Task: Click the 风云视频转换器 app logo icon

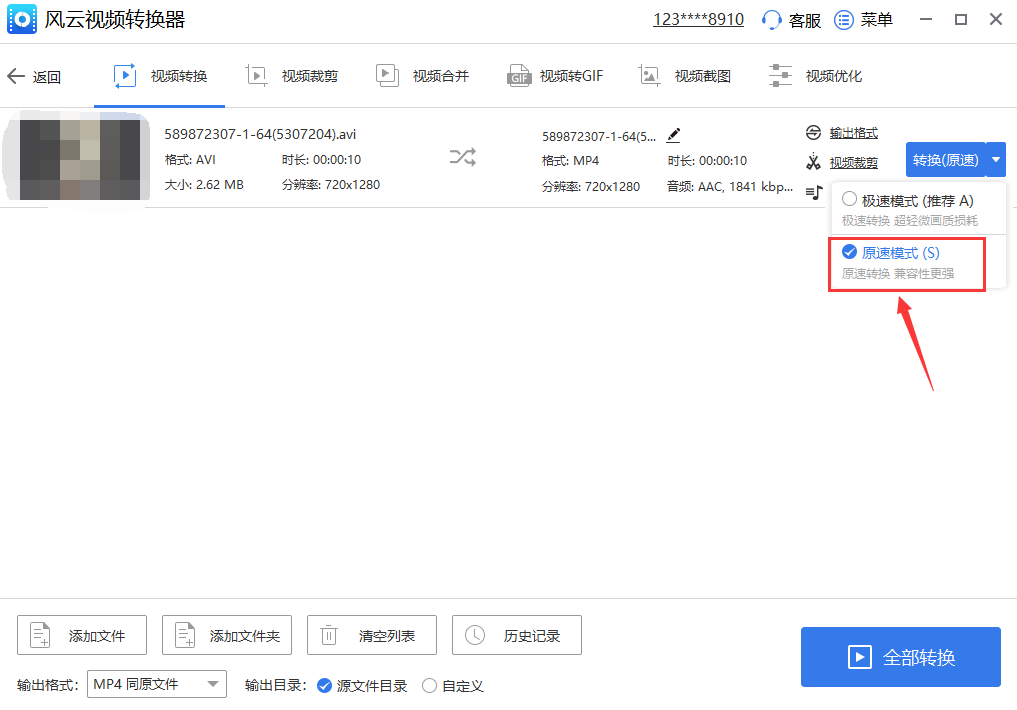Action: point(22,20)
